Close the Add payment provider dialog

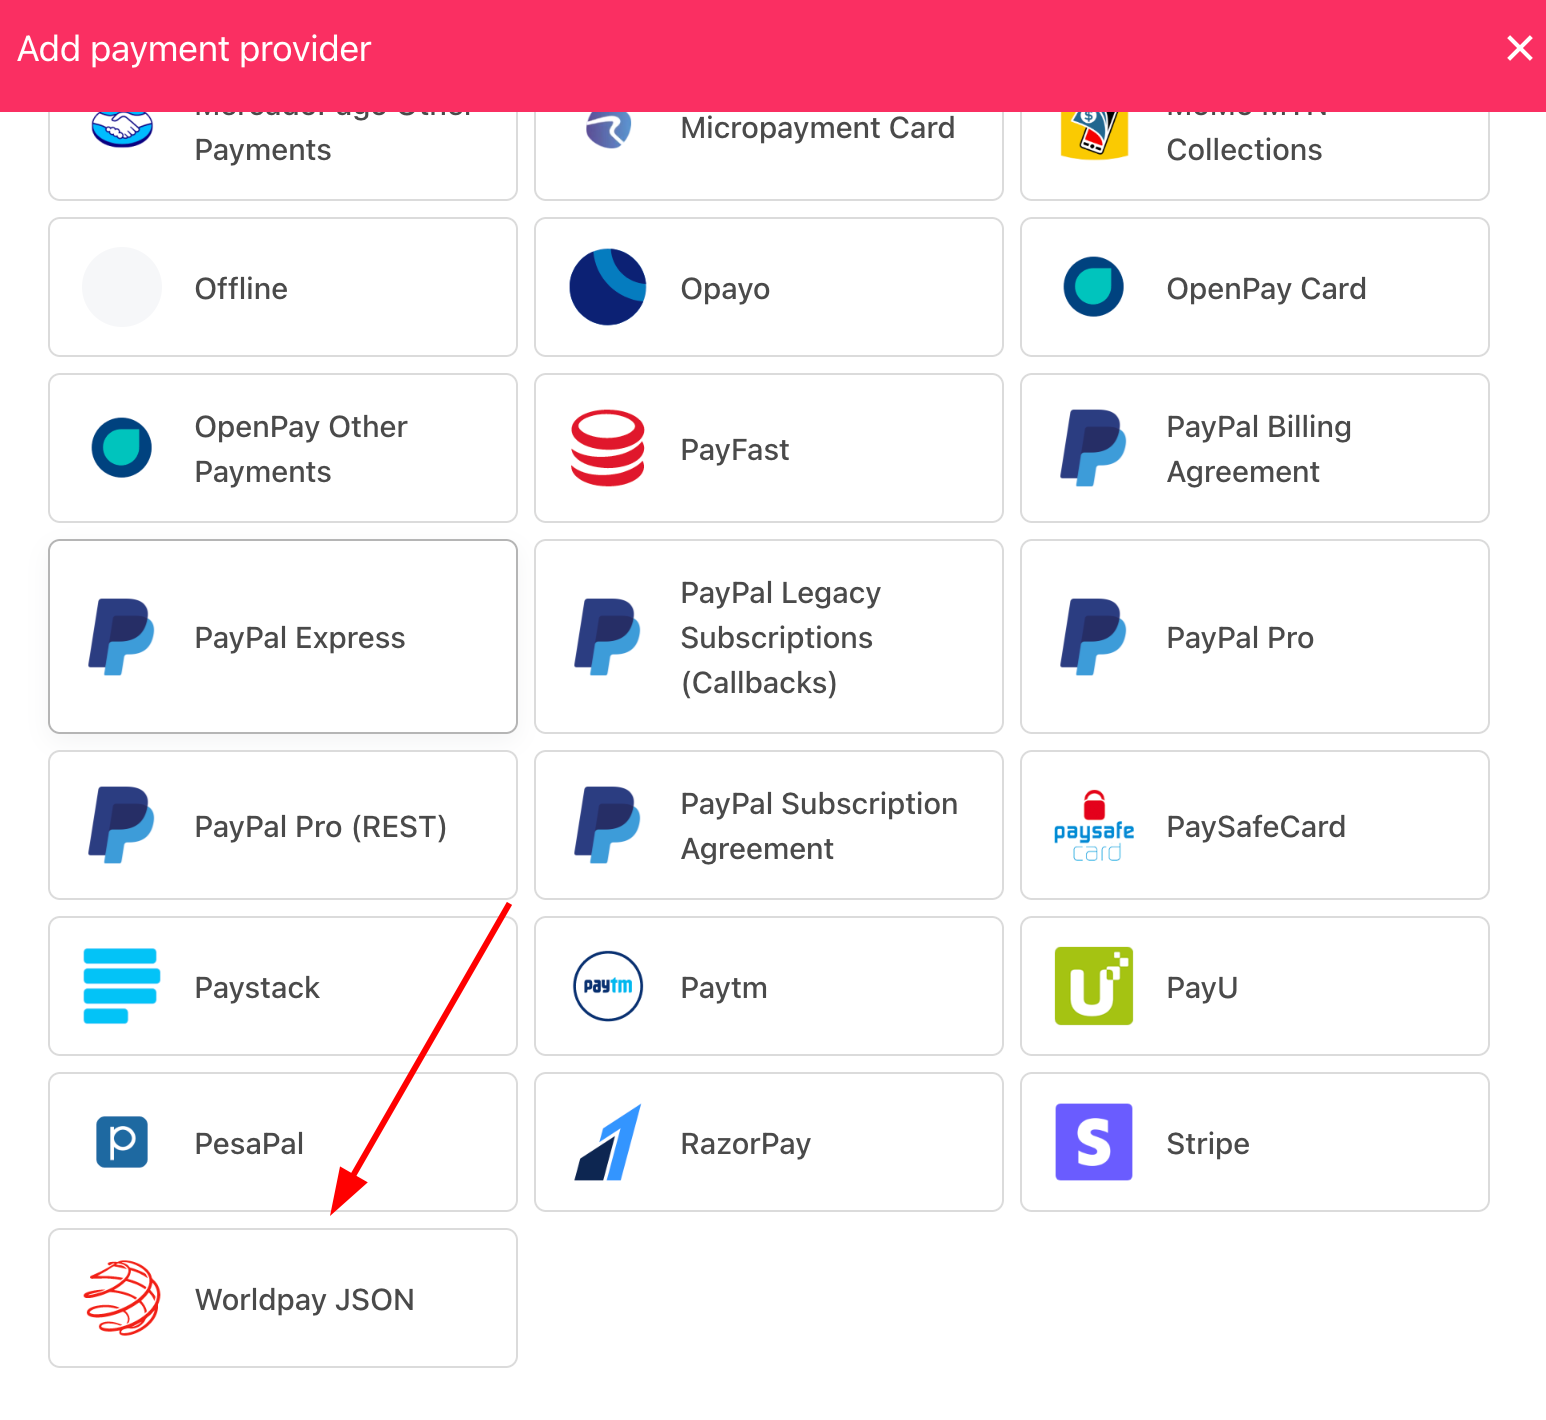[1519, 48]
